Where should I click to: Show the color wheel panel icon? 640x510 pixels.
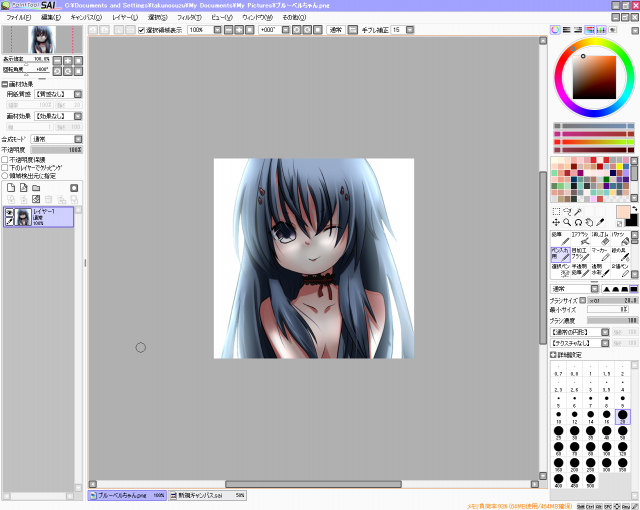pyautogui.click(x=555, y=30)
